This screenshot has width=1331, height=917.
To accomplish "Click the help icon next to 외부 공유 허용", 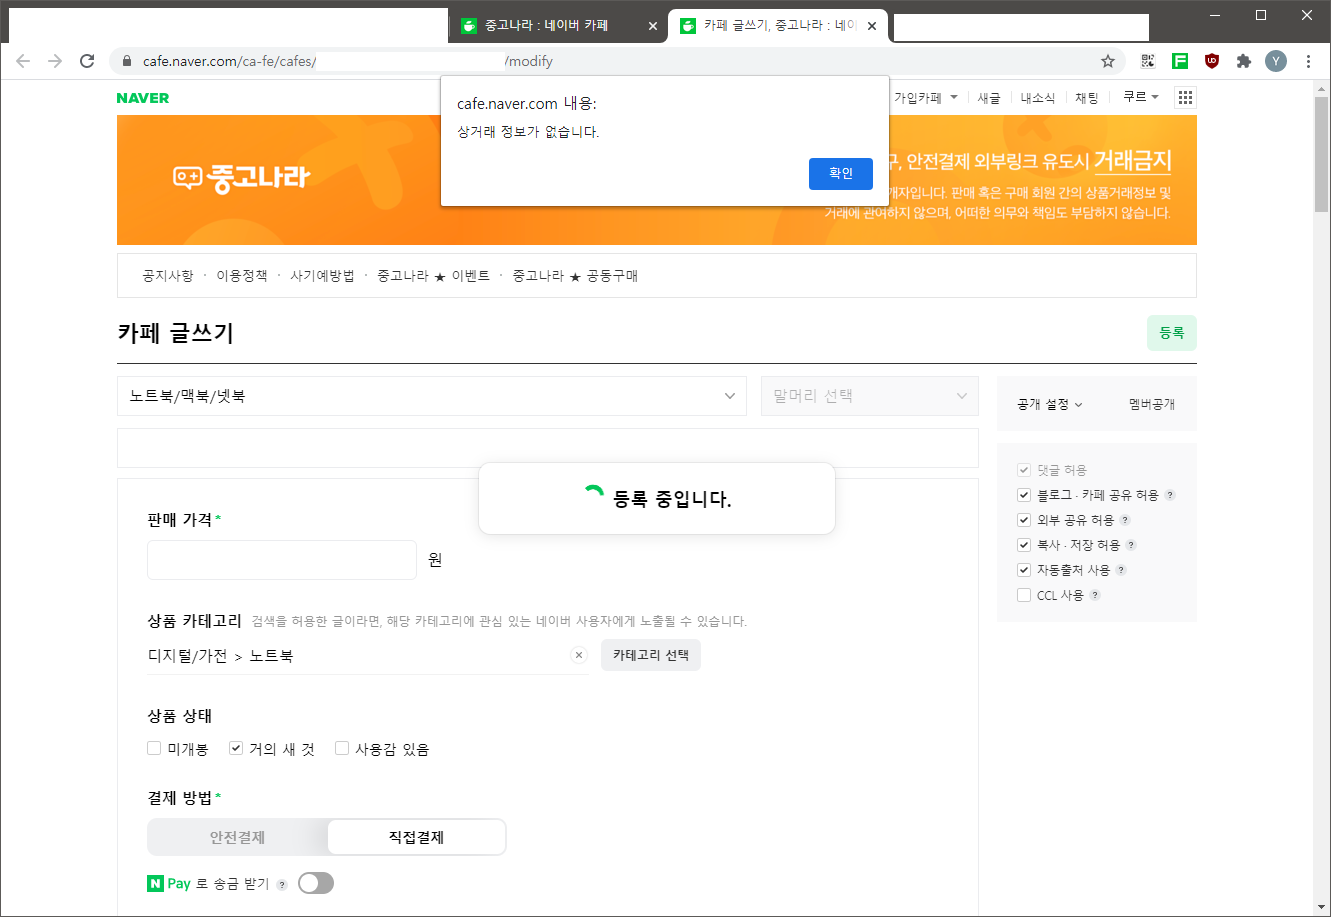I will 1125,520.
